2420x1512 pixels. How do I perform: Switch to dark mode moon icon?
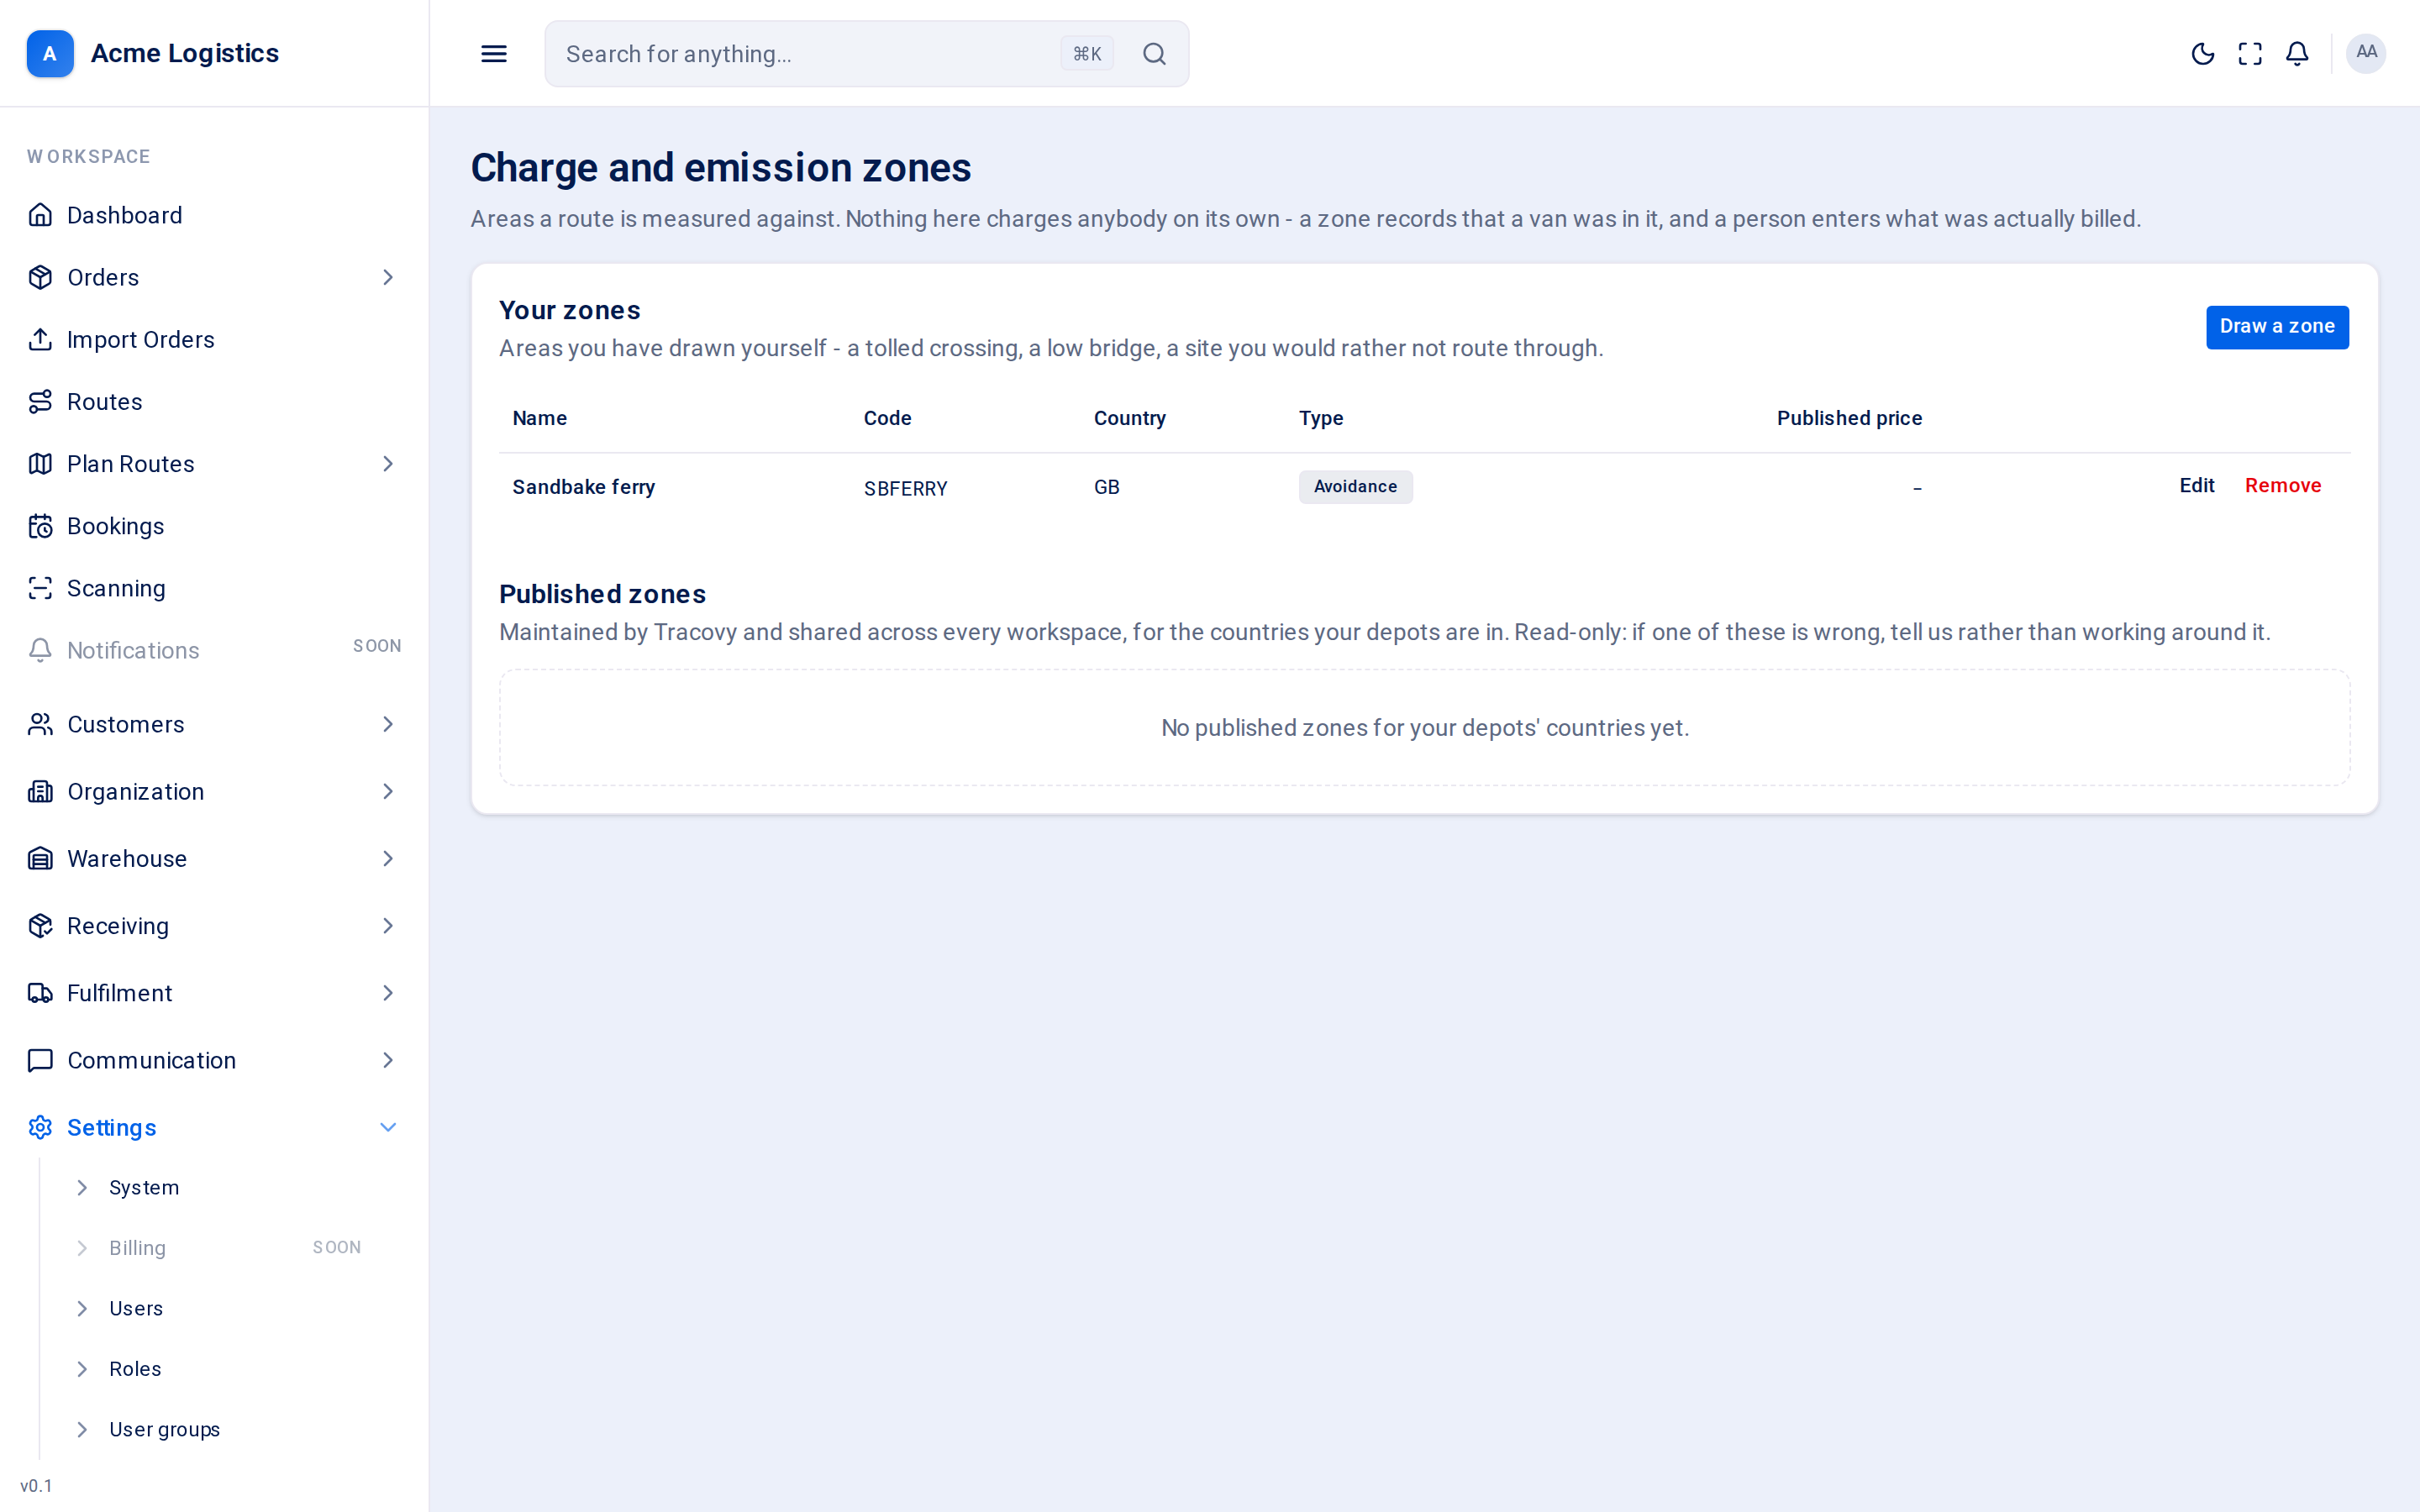(2202, 54)
